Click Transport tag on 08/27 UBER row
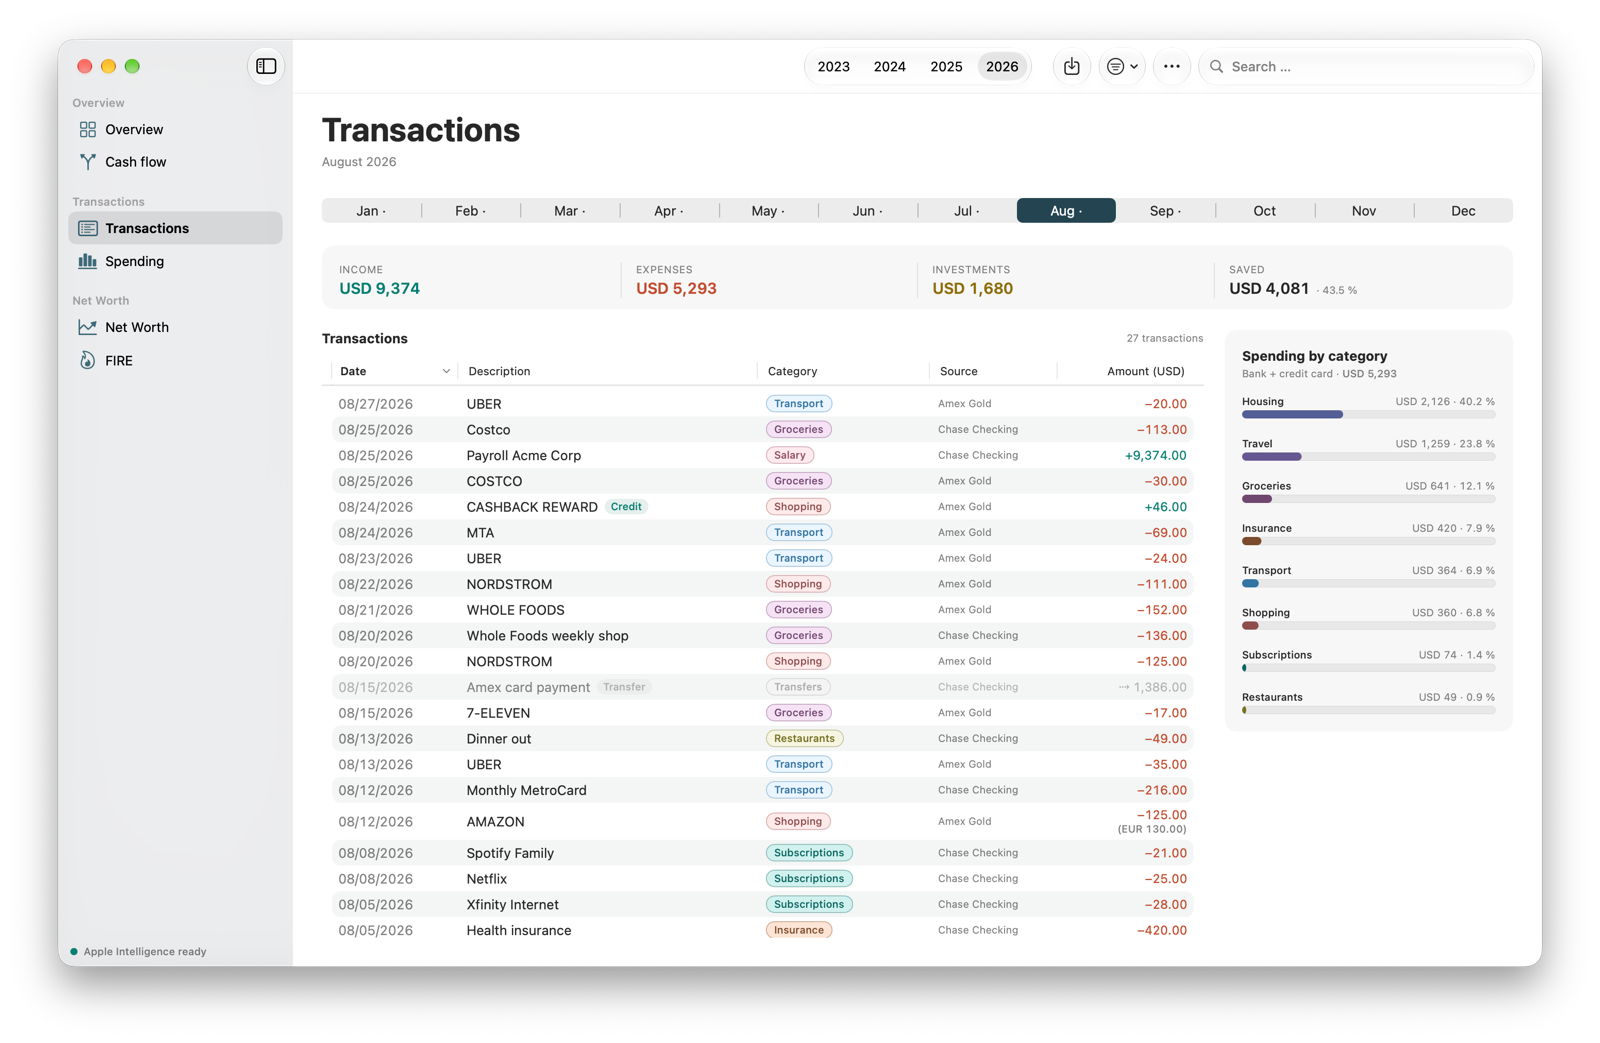The image size is (1600, 1043). click(798, 404)
